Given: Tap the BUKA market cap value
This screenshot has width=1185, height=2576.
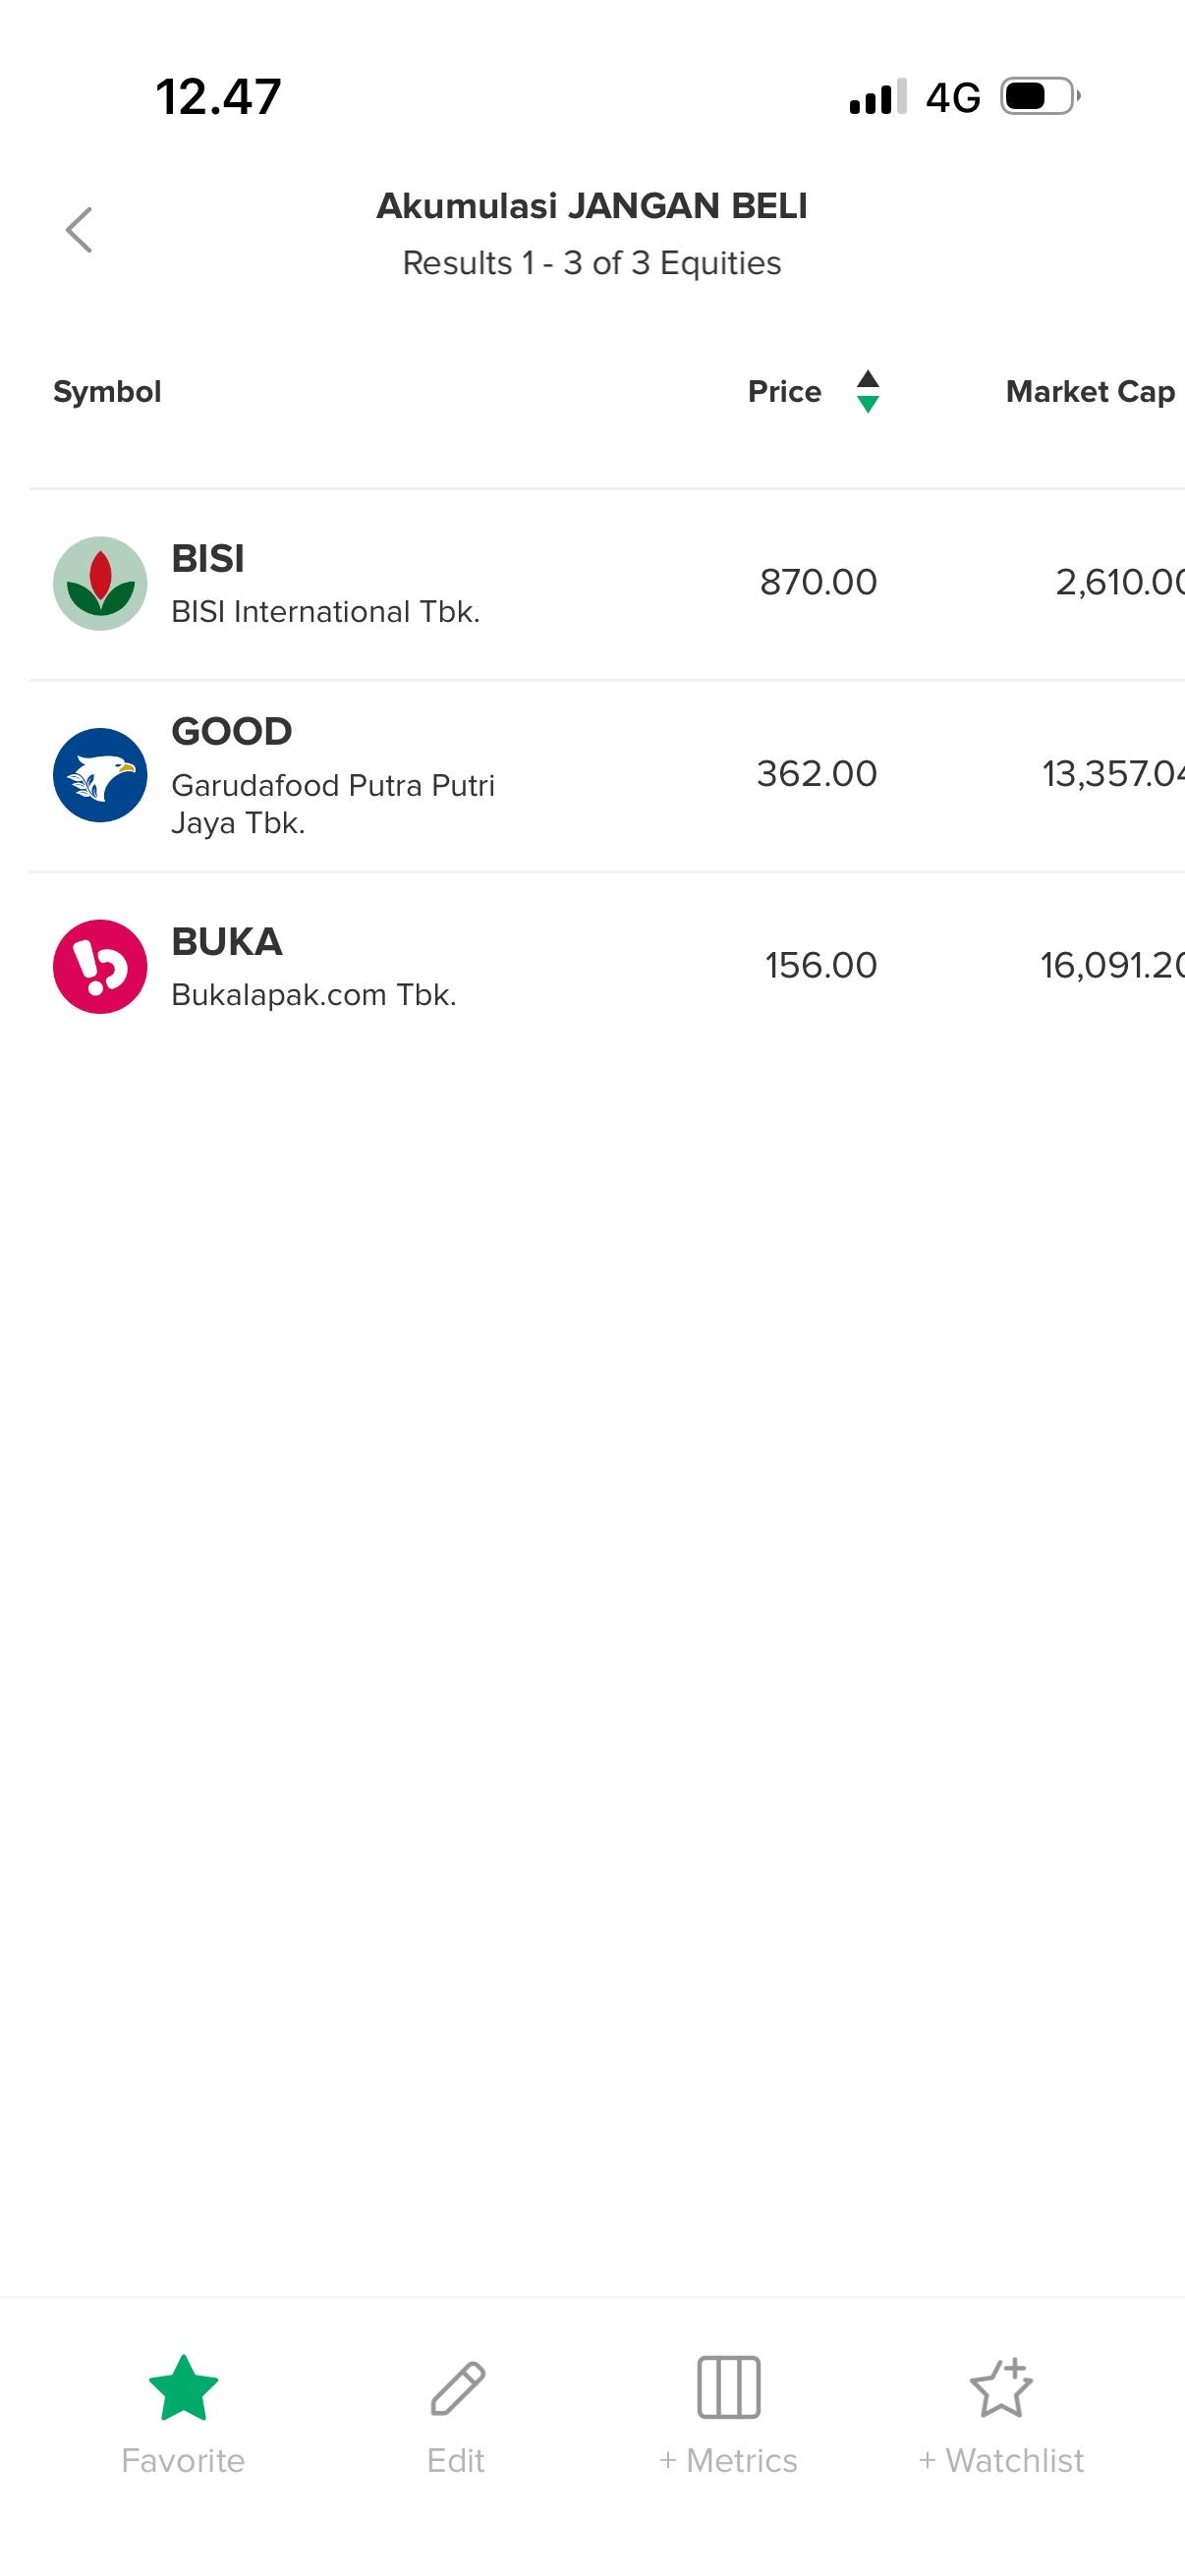Looking at the screenshot, I should (x=1111, y=965).
